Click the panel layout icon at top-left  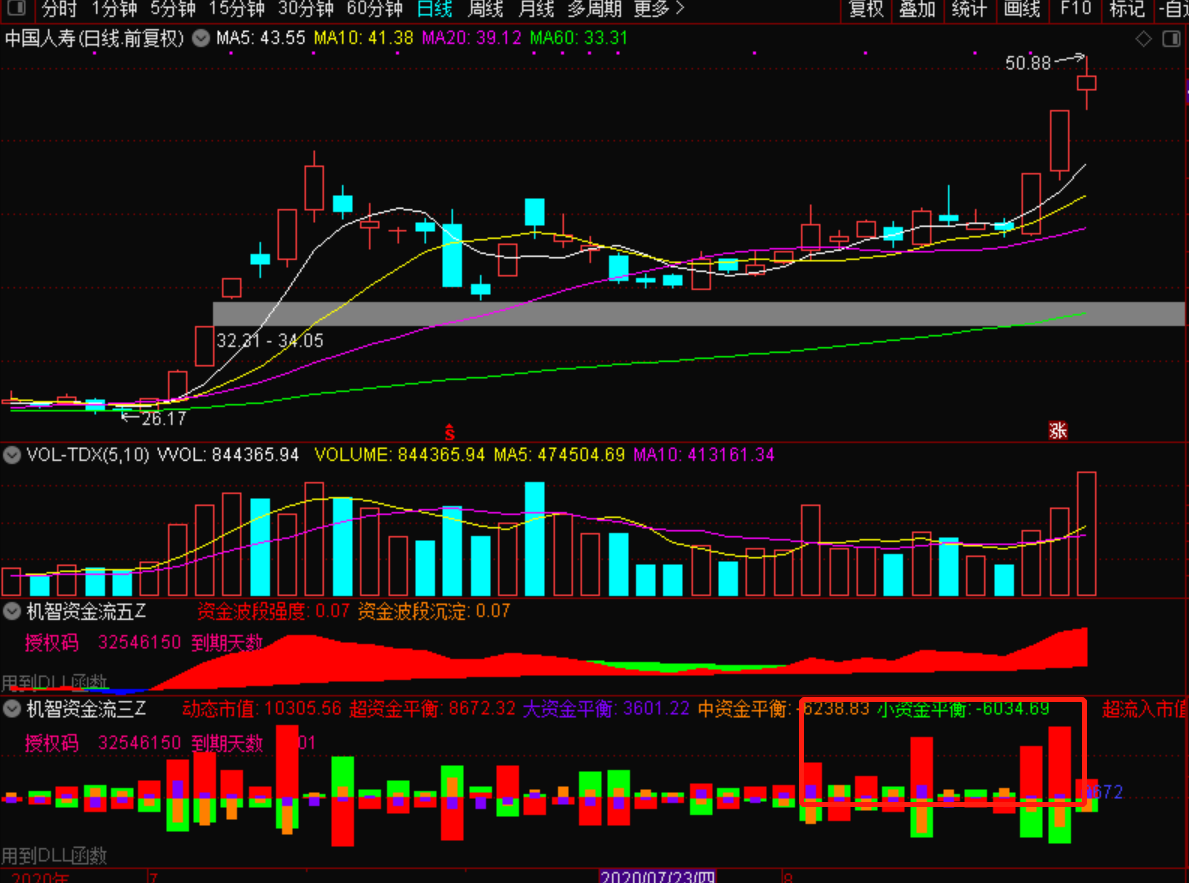click(x=17, y=9)
